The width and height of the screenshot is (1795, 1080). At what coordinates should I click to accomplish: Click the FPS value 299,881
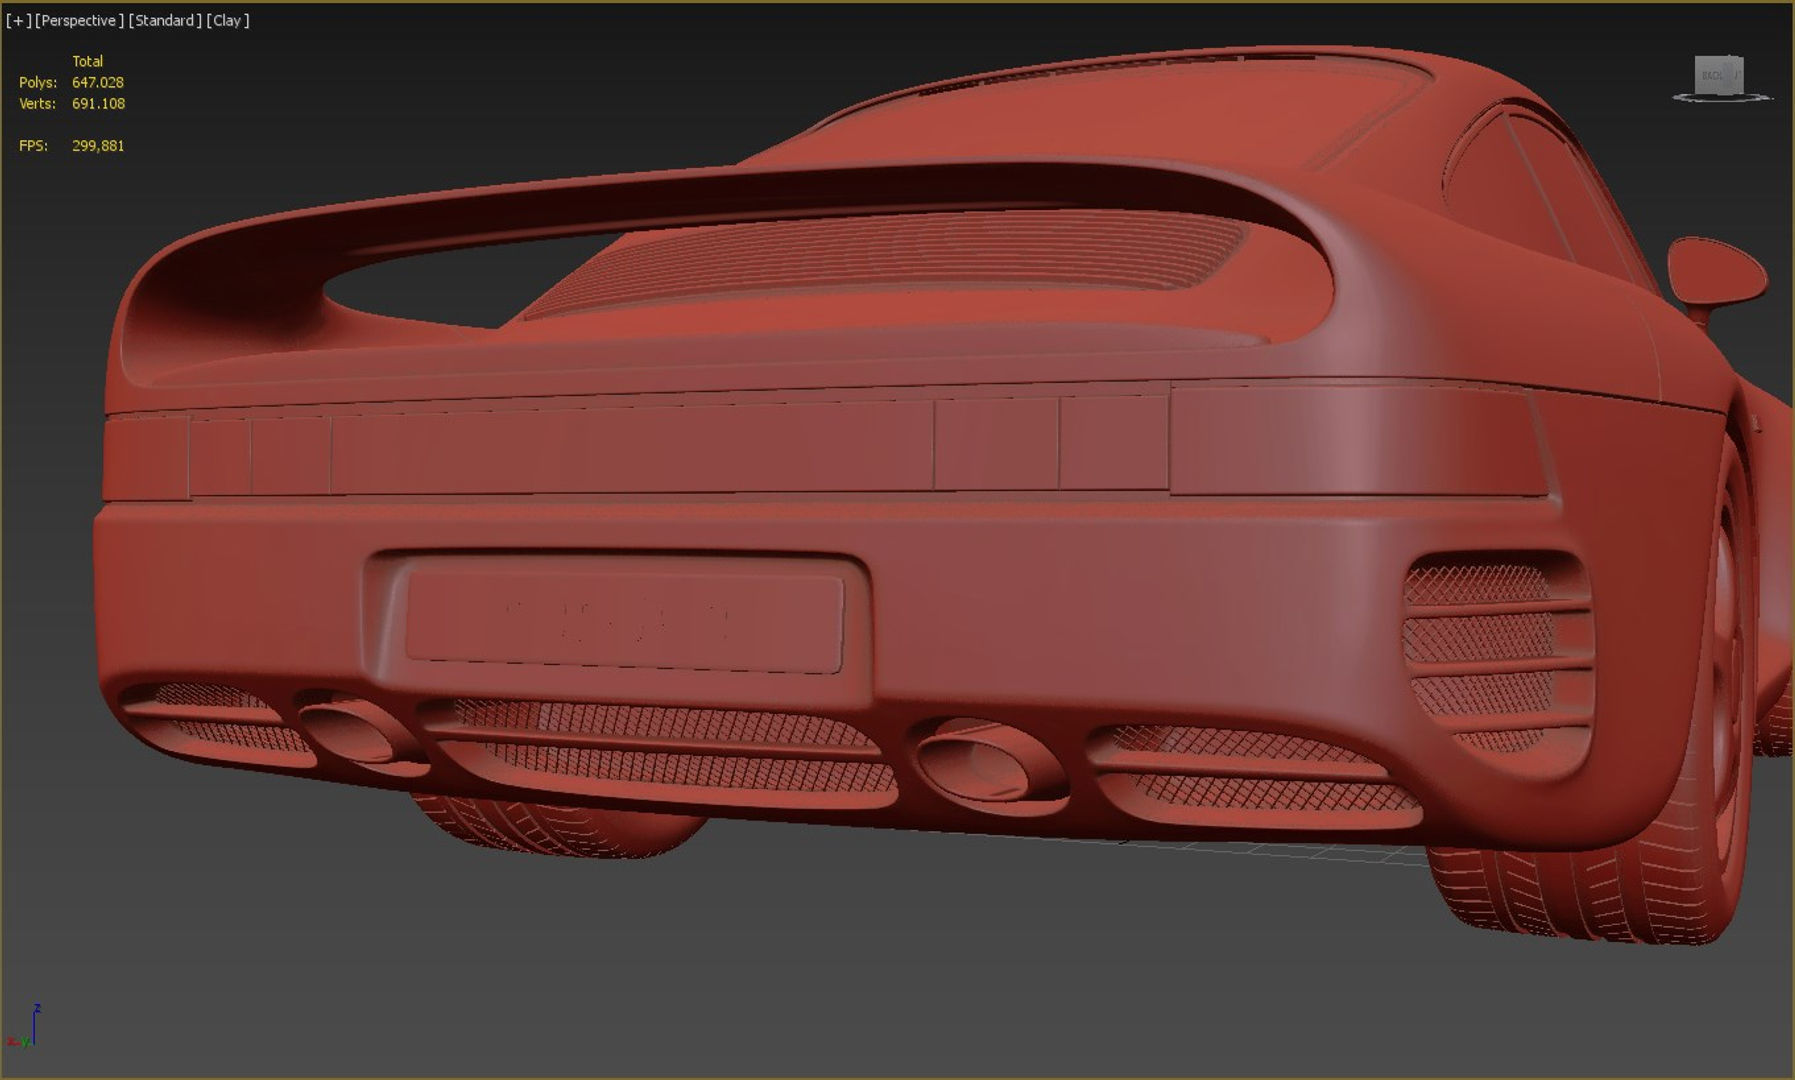point(98,145)
